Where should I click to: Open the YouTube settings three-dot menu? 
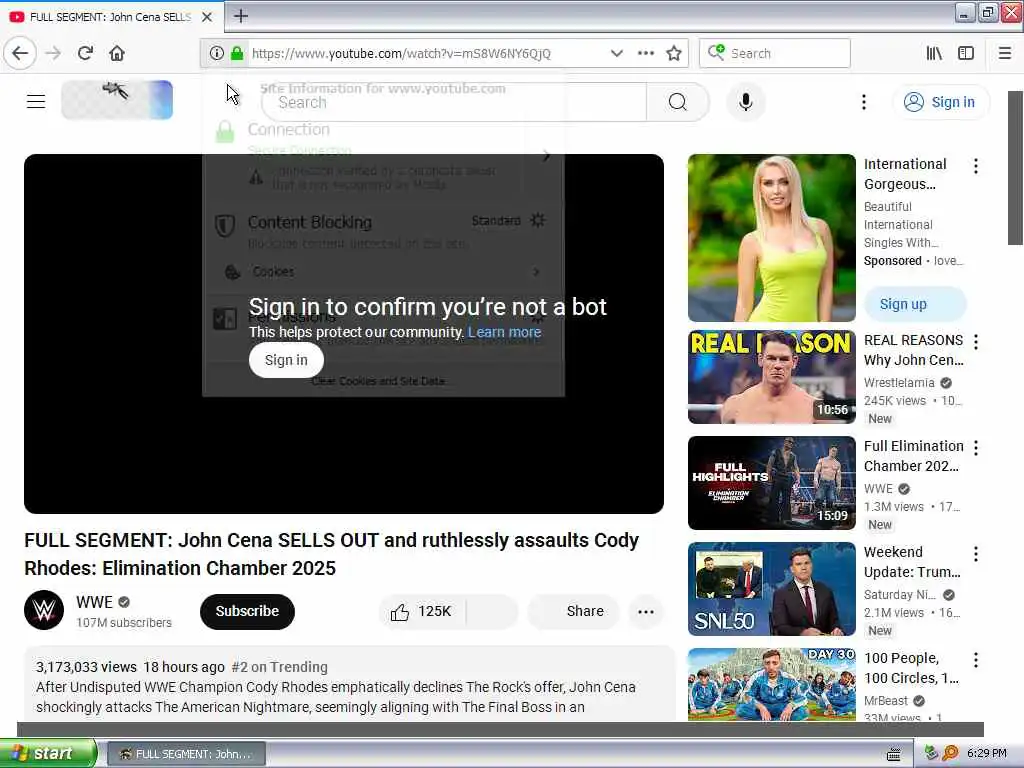tap(863, 102)
